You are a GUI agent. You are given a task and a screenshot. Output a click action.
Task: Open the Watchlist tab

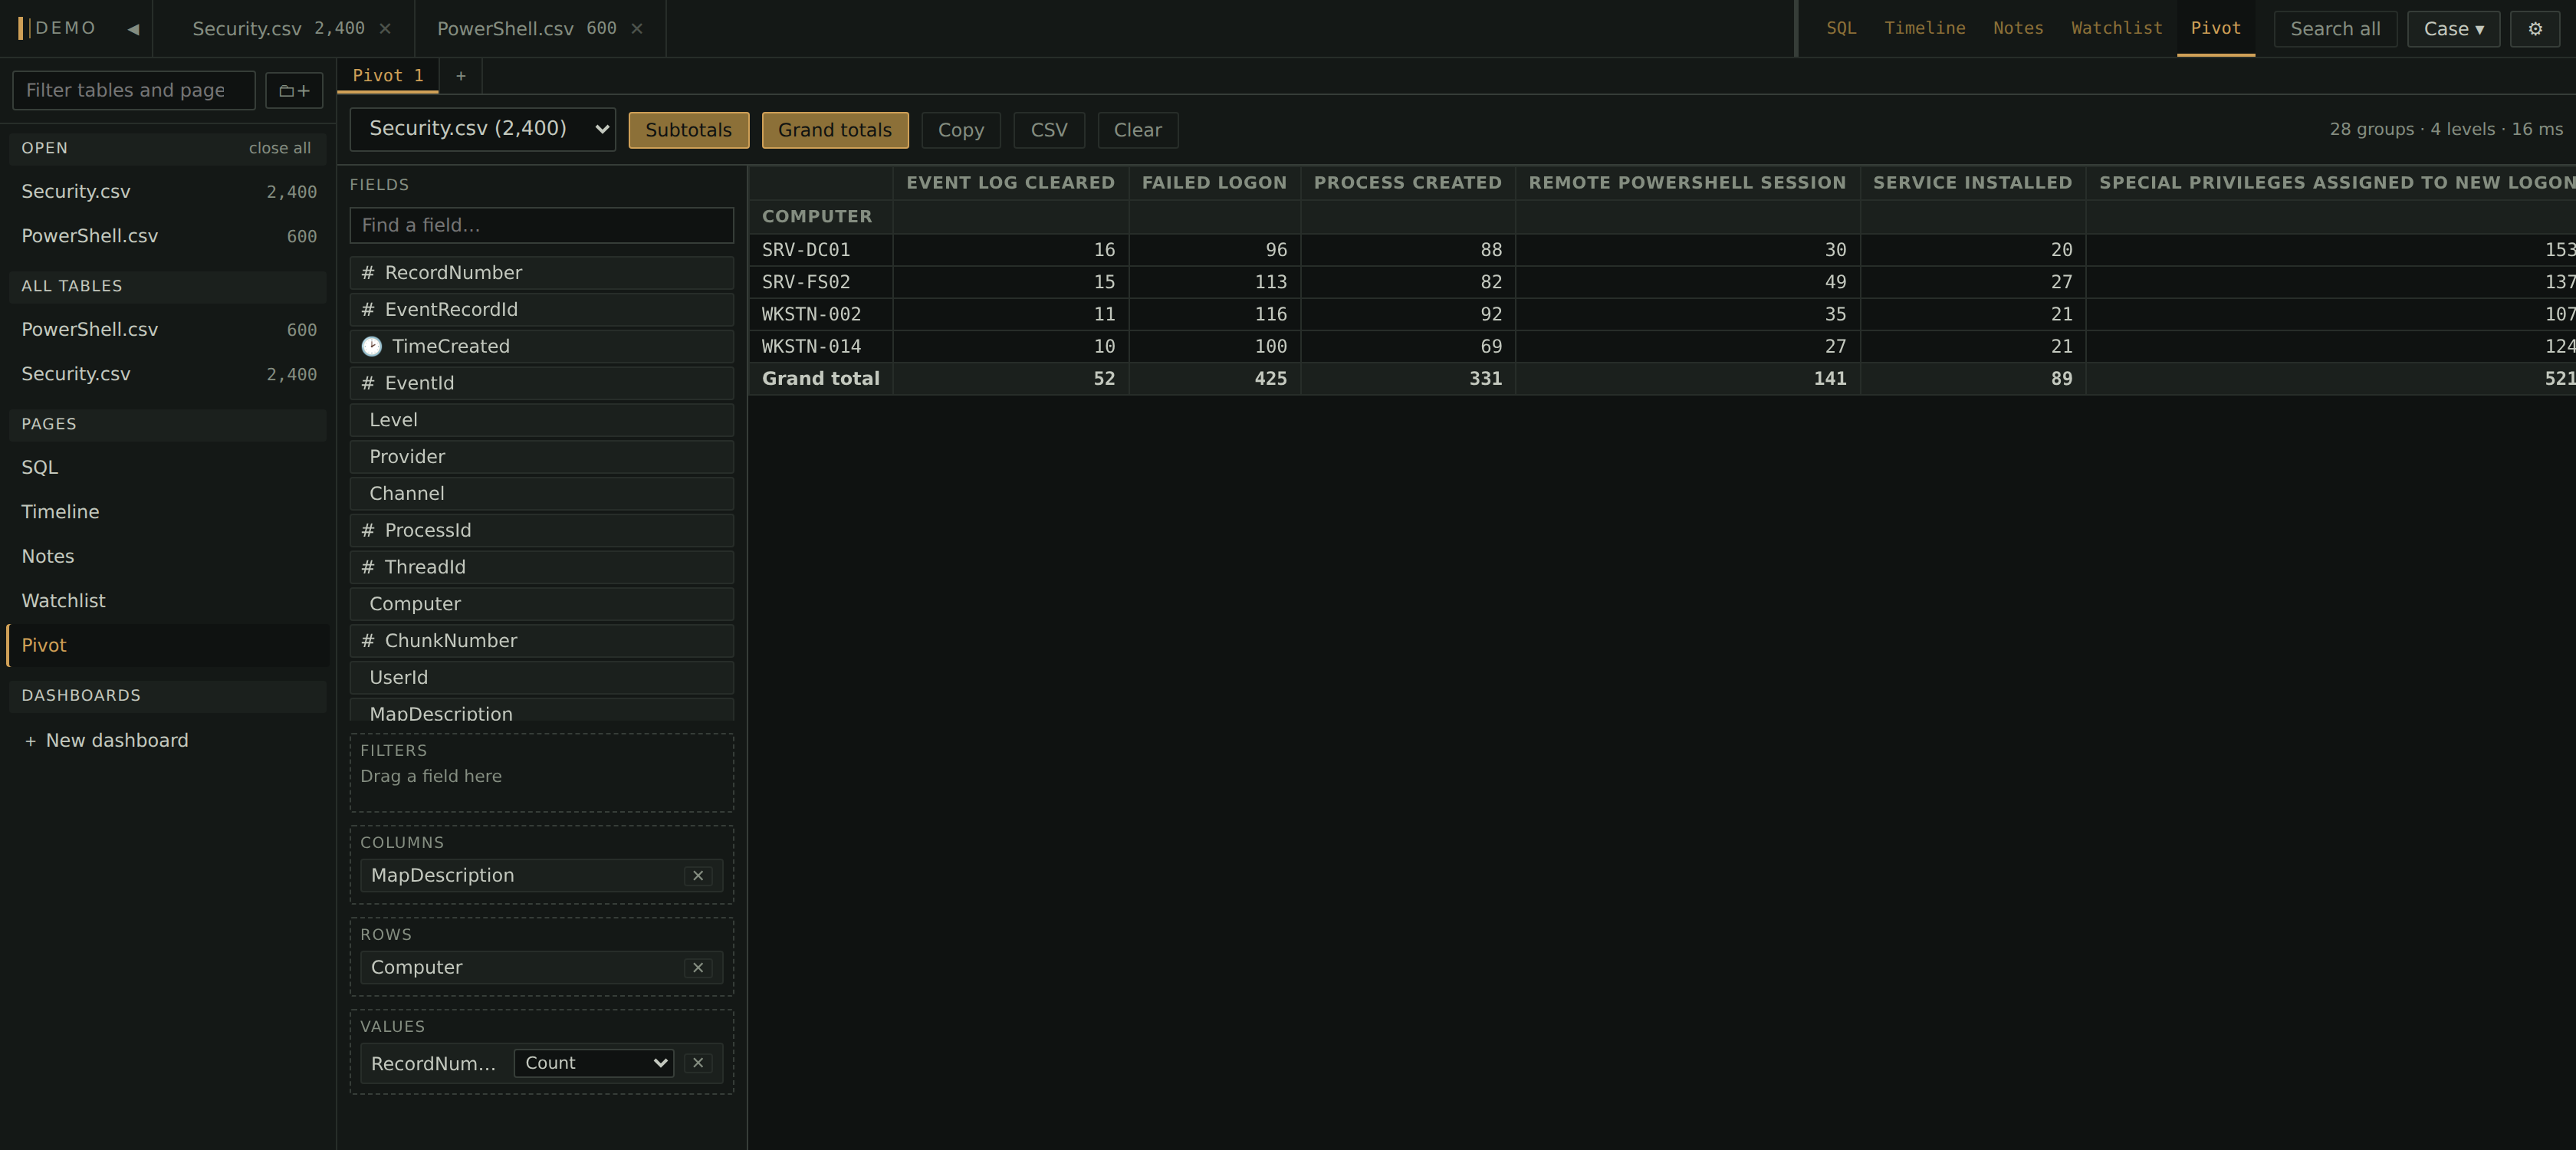(x=2116, y=28)
